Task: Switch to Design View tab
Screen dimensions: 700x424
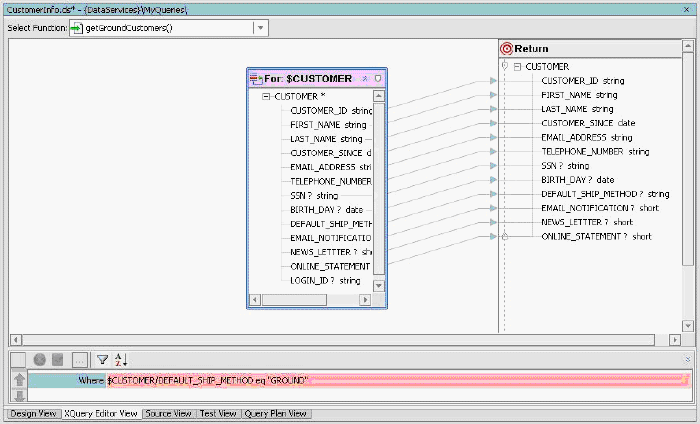Action: [33, 414]
